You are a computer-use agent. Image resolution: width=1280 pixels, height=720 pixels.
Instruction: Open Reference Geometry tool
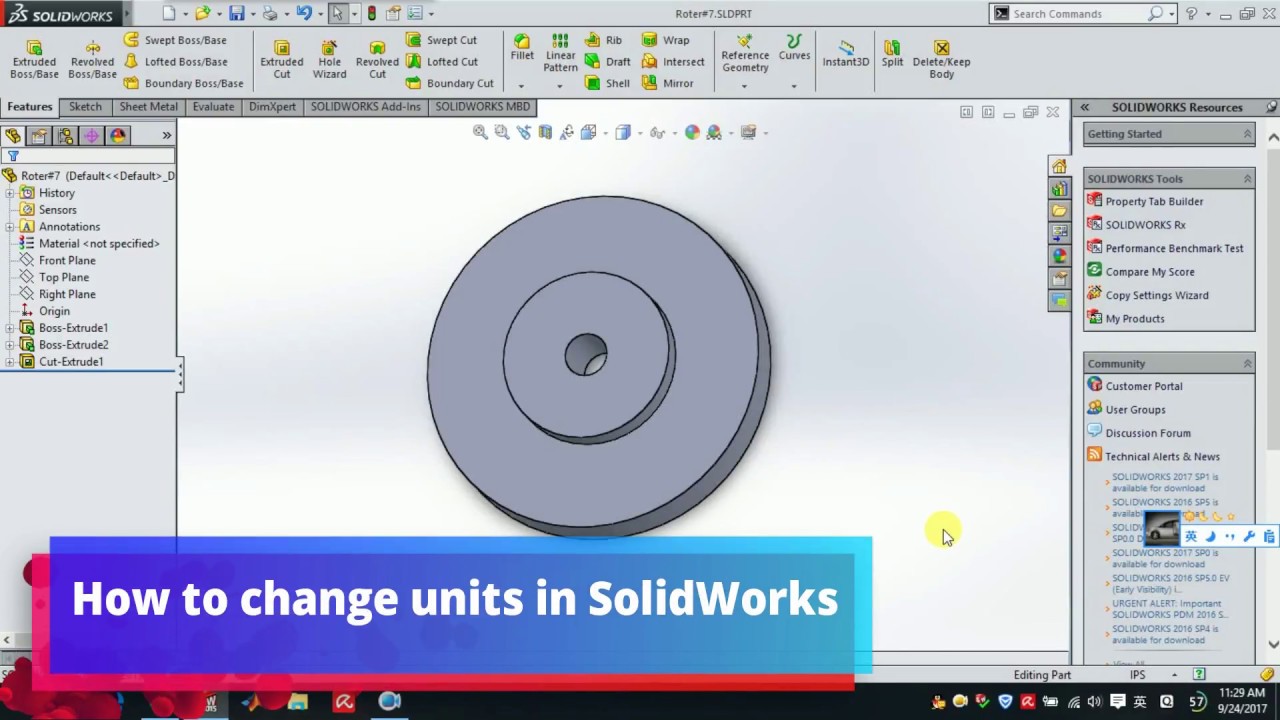tap(745, 53)
